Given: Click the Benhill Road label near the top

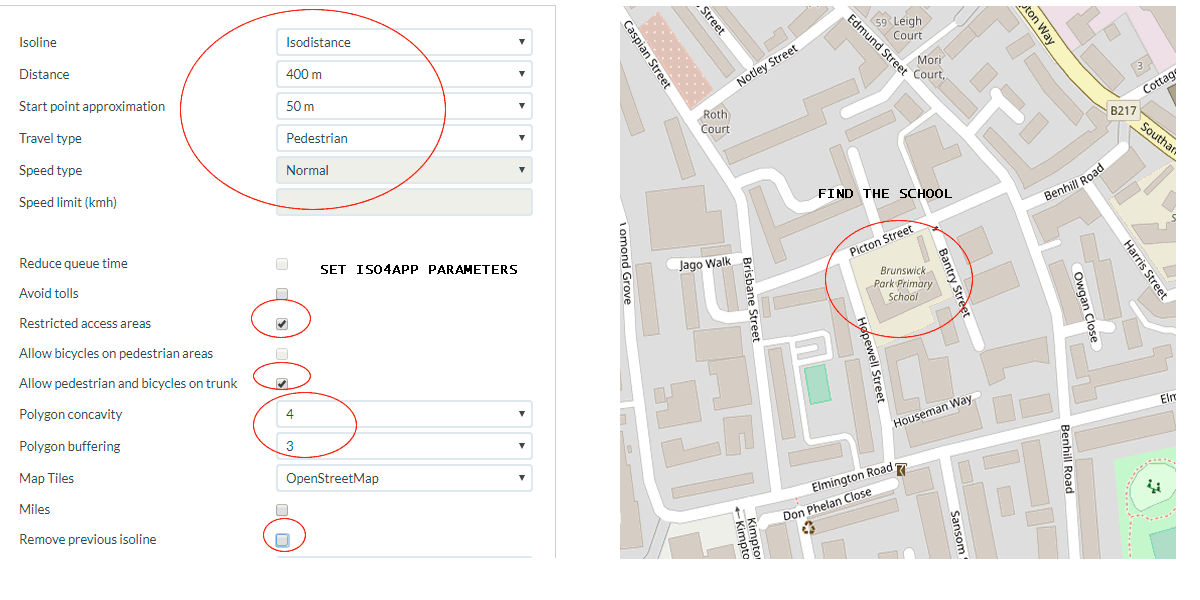Looking at the screenshot, I should click(1075, 182).
